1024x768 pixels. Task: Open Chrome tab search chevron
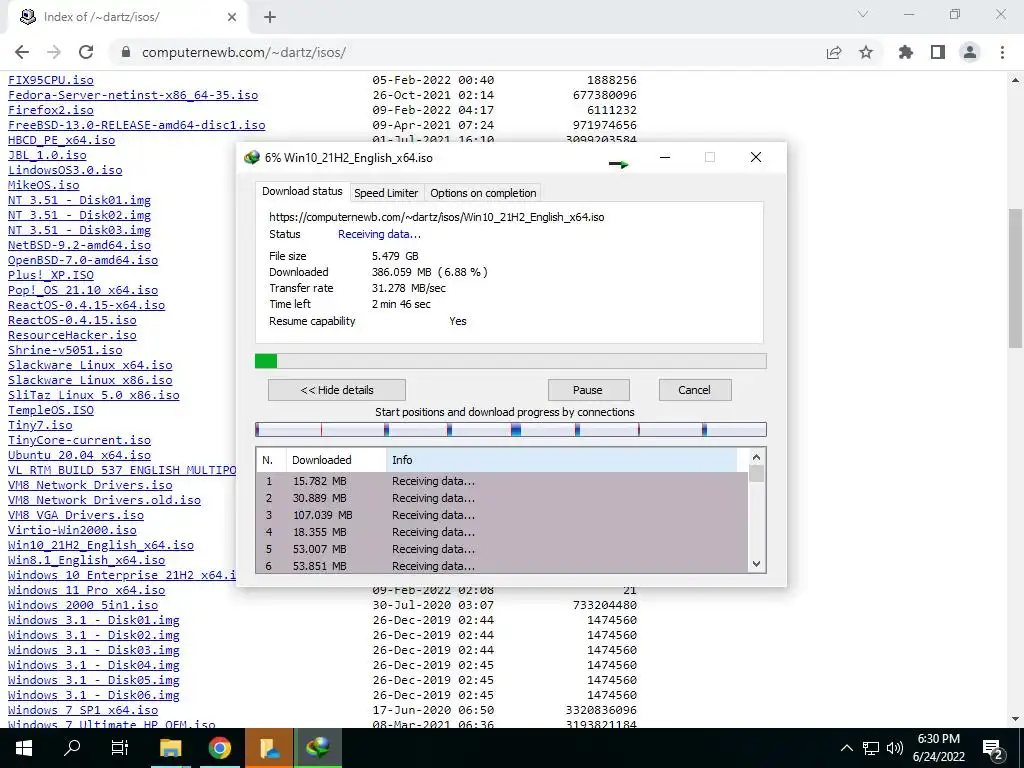pos(863,14)
